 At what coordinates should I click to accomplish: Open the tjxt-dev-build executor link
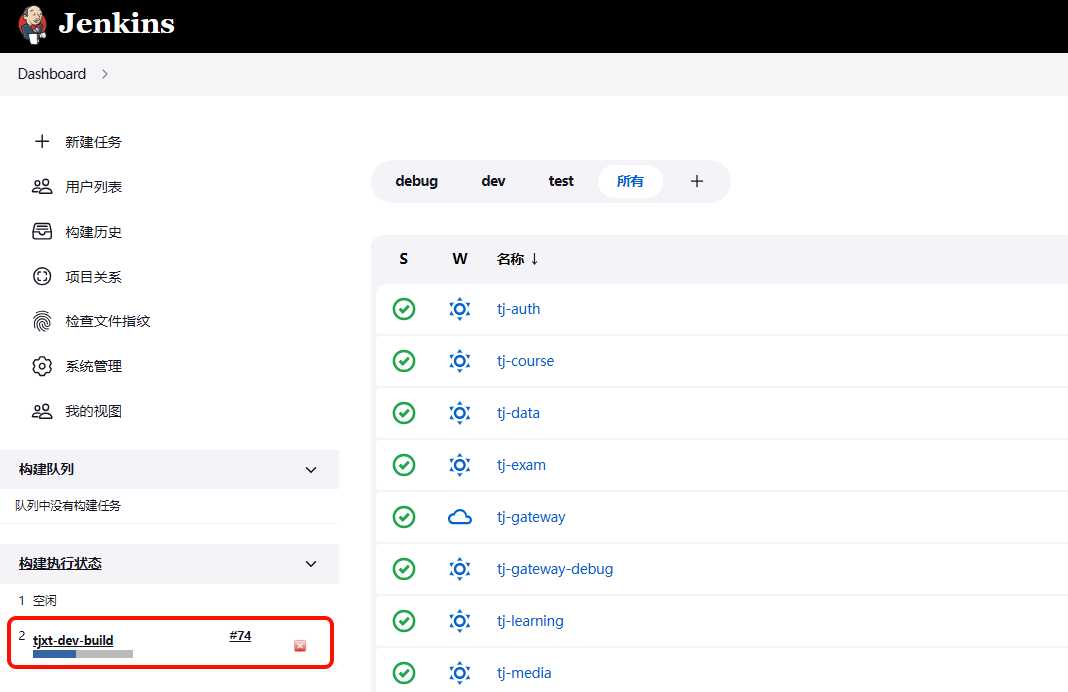coord(73,640)
